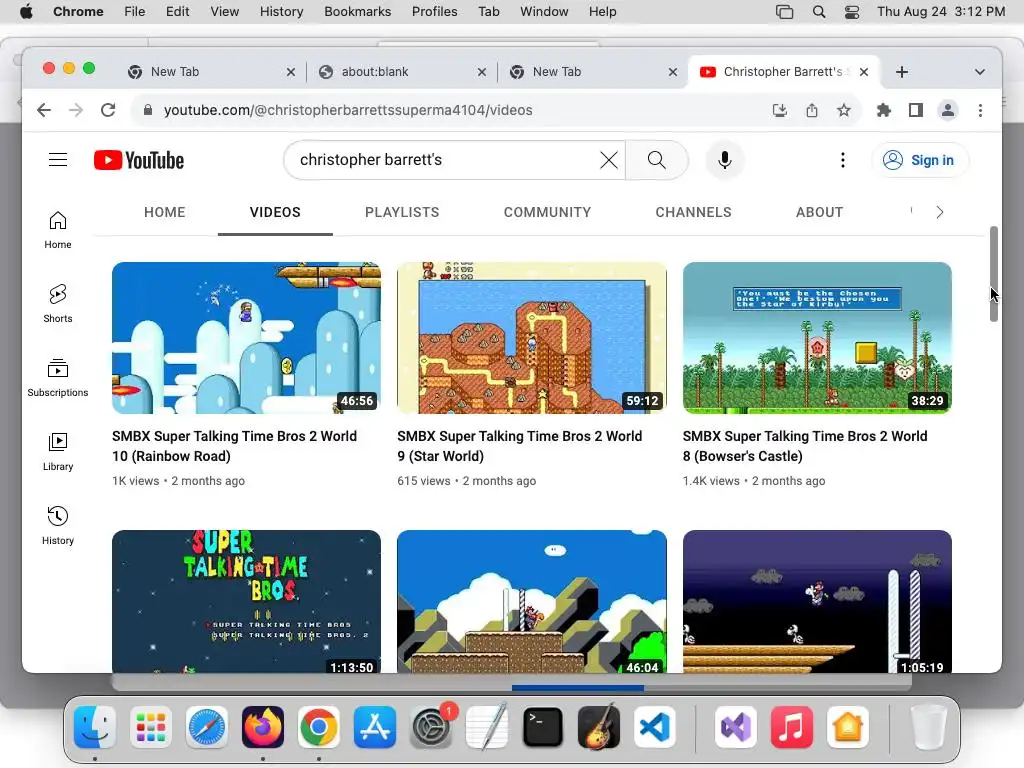This screenshot has height=768, width=1024.
Task: Open the Bowser's Castle thumbnail 38:29
Action: 817,338
